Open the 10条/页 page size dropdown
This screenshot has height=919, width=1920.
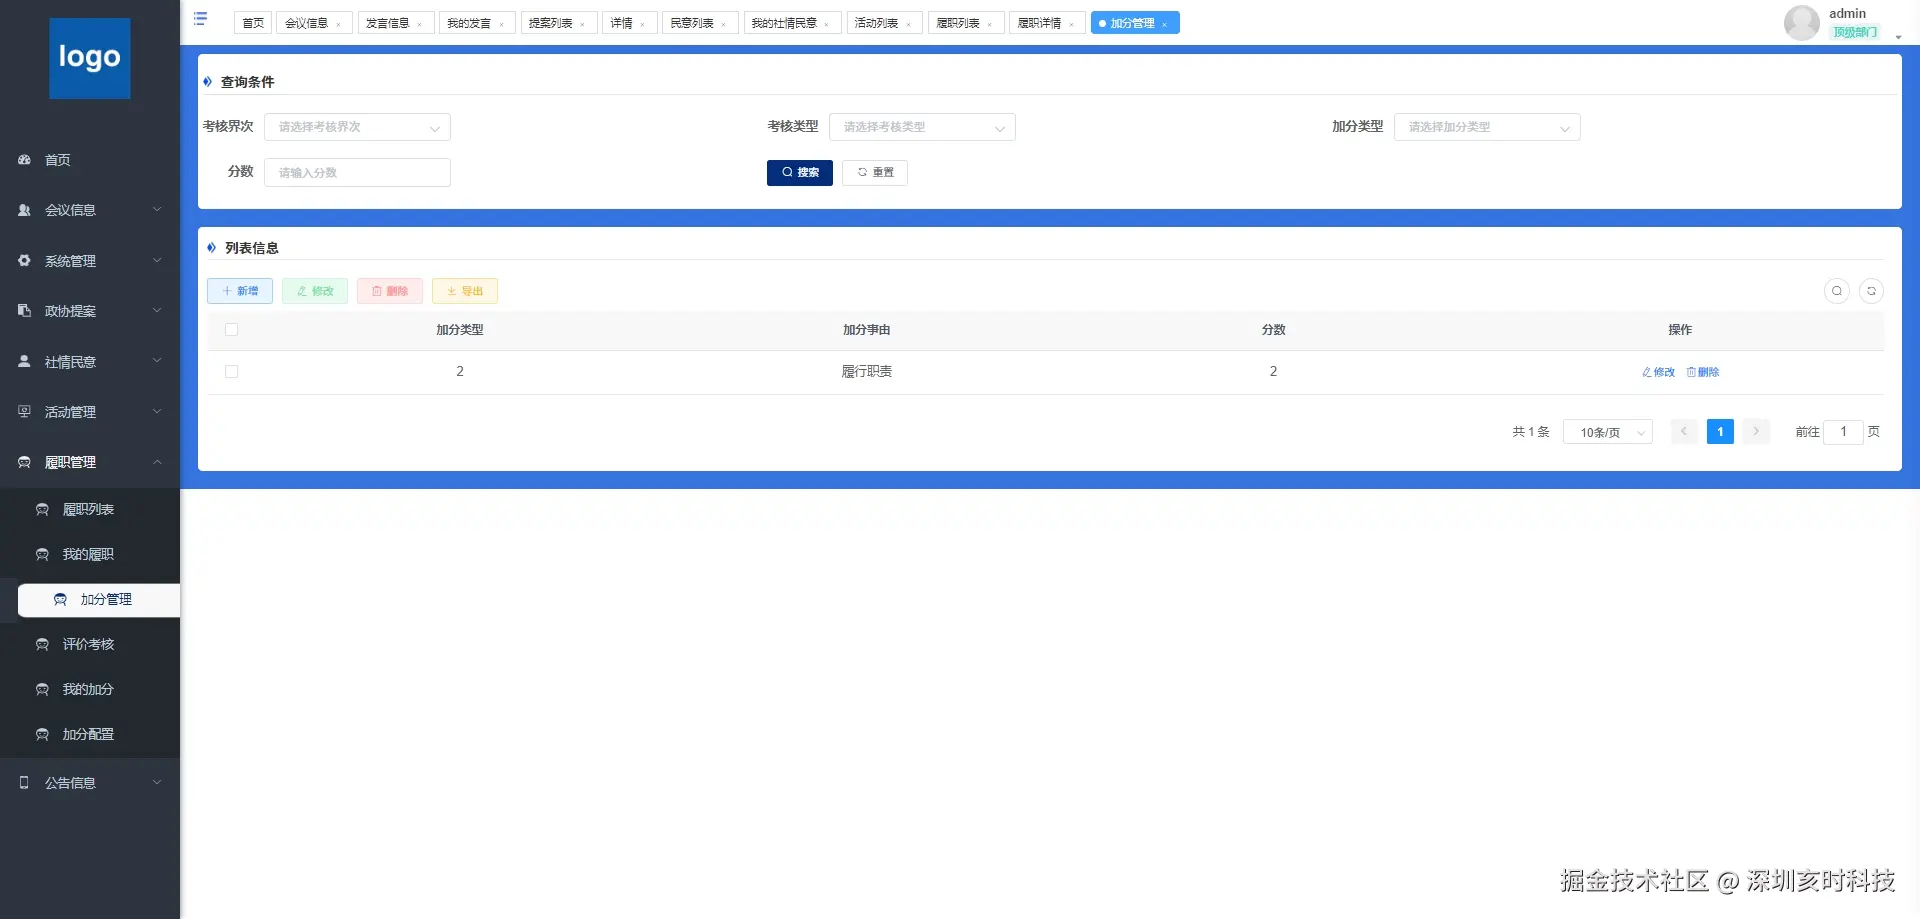(x=1608, y=432)
